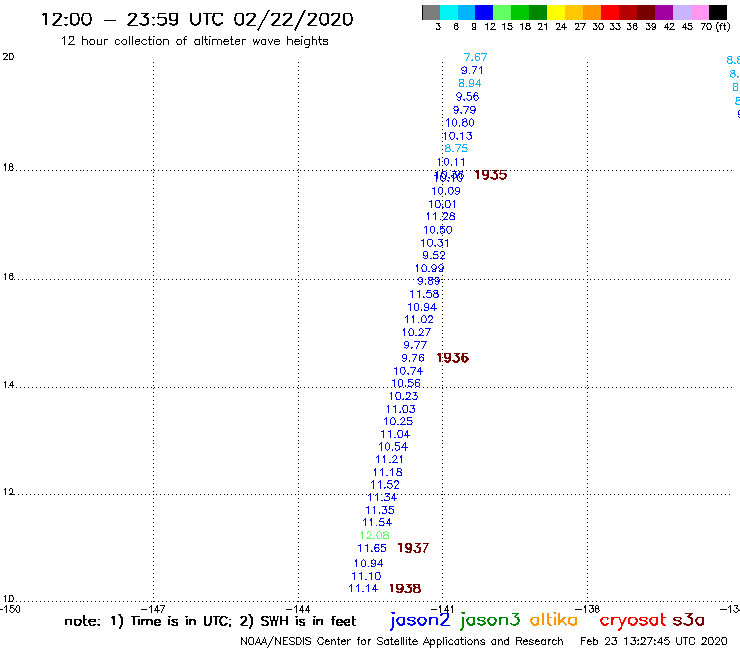Click the light blue 8.94 reading

[x=470, y=84]
